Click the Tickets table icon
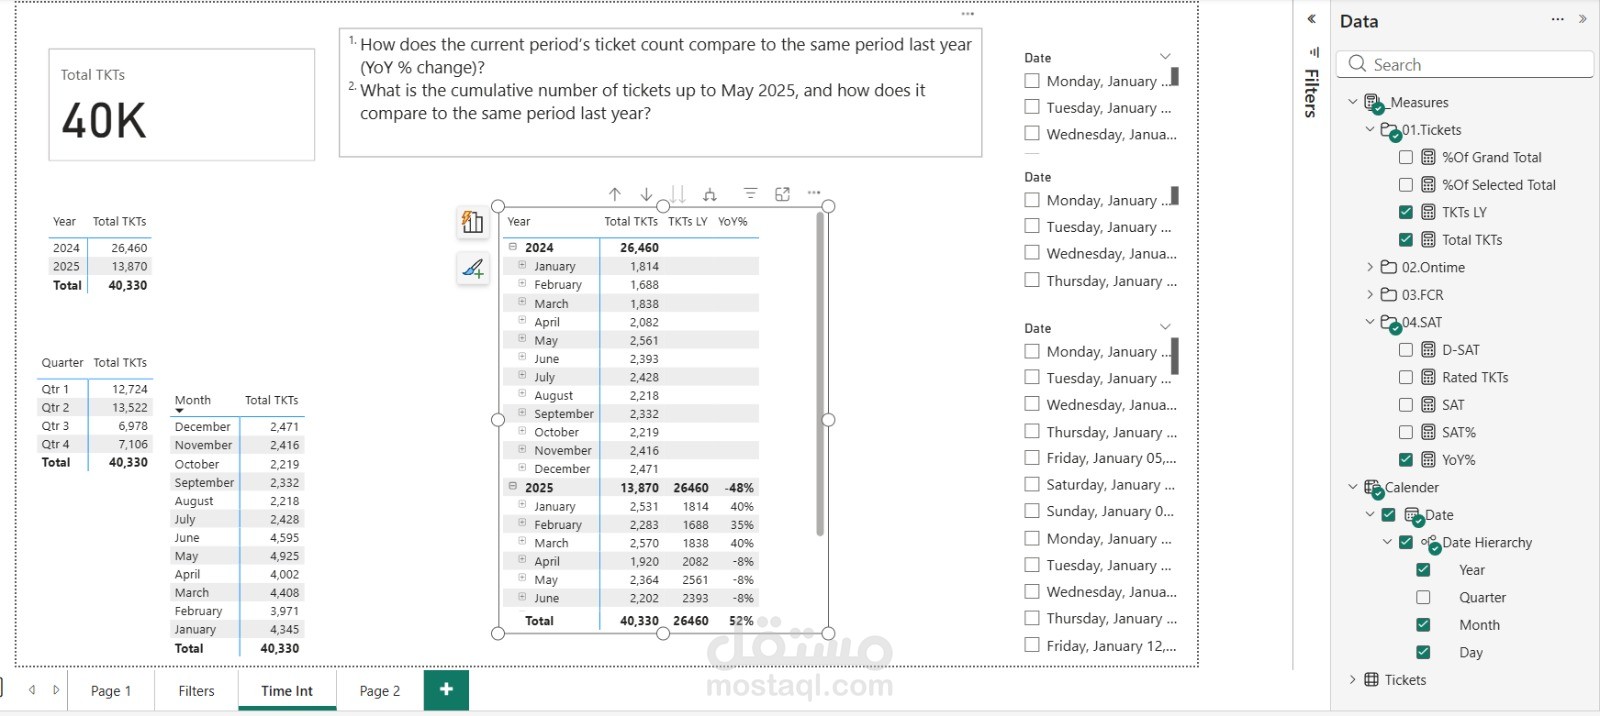Viewport: 1600px width, 716px height. pos(1371,680)
